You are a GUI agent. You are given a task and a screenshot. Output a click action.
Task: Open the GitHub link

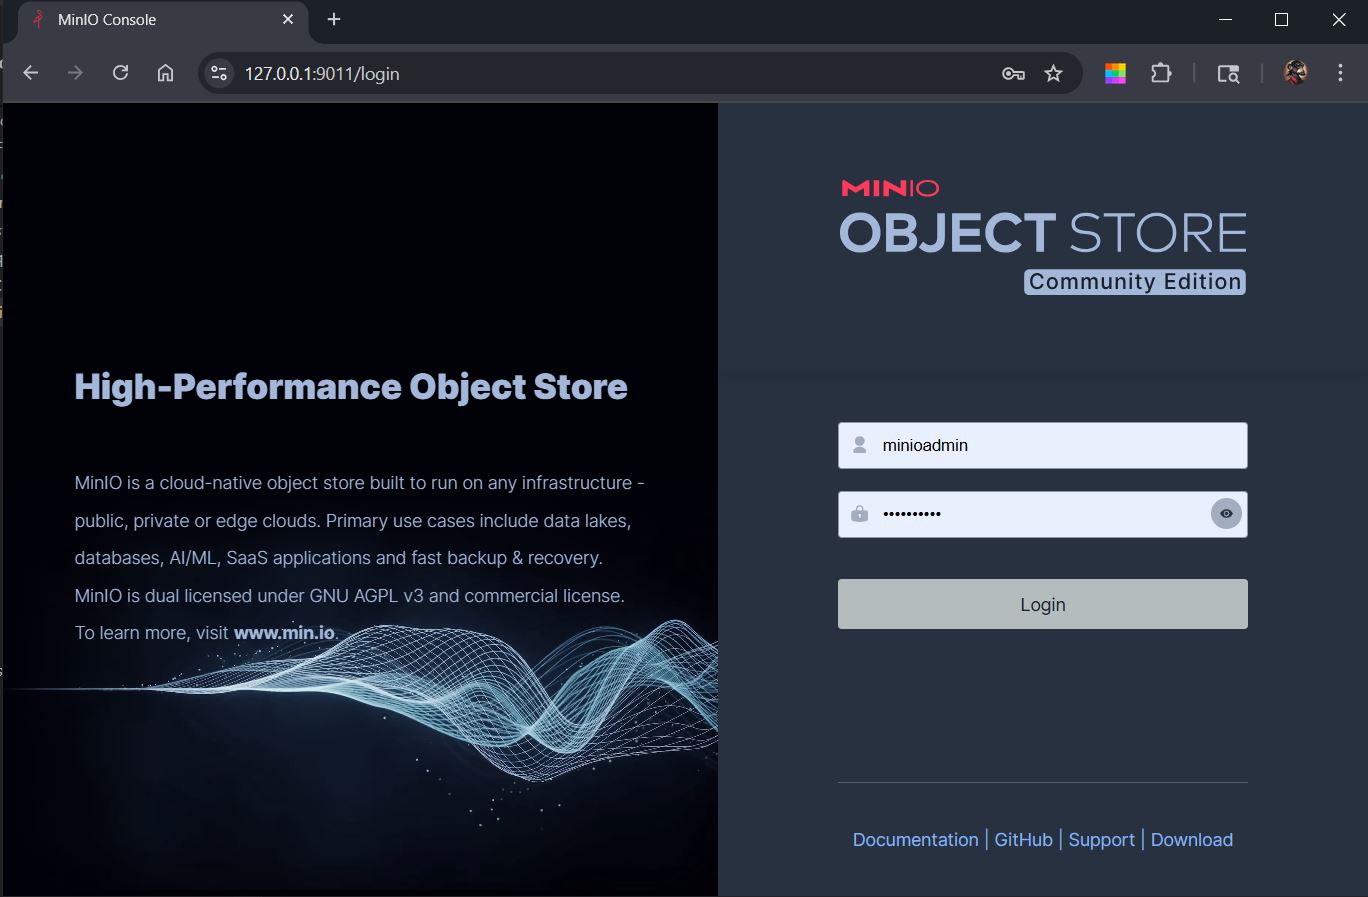(x=1023, y=840)
